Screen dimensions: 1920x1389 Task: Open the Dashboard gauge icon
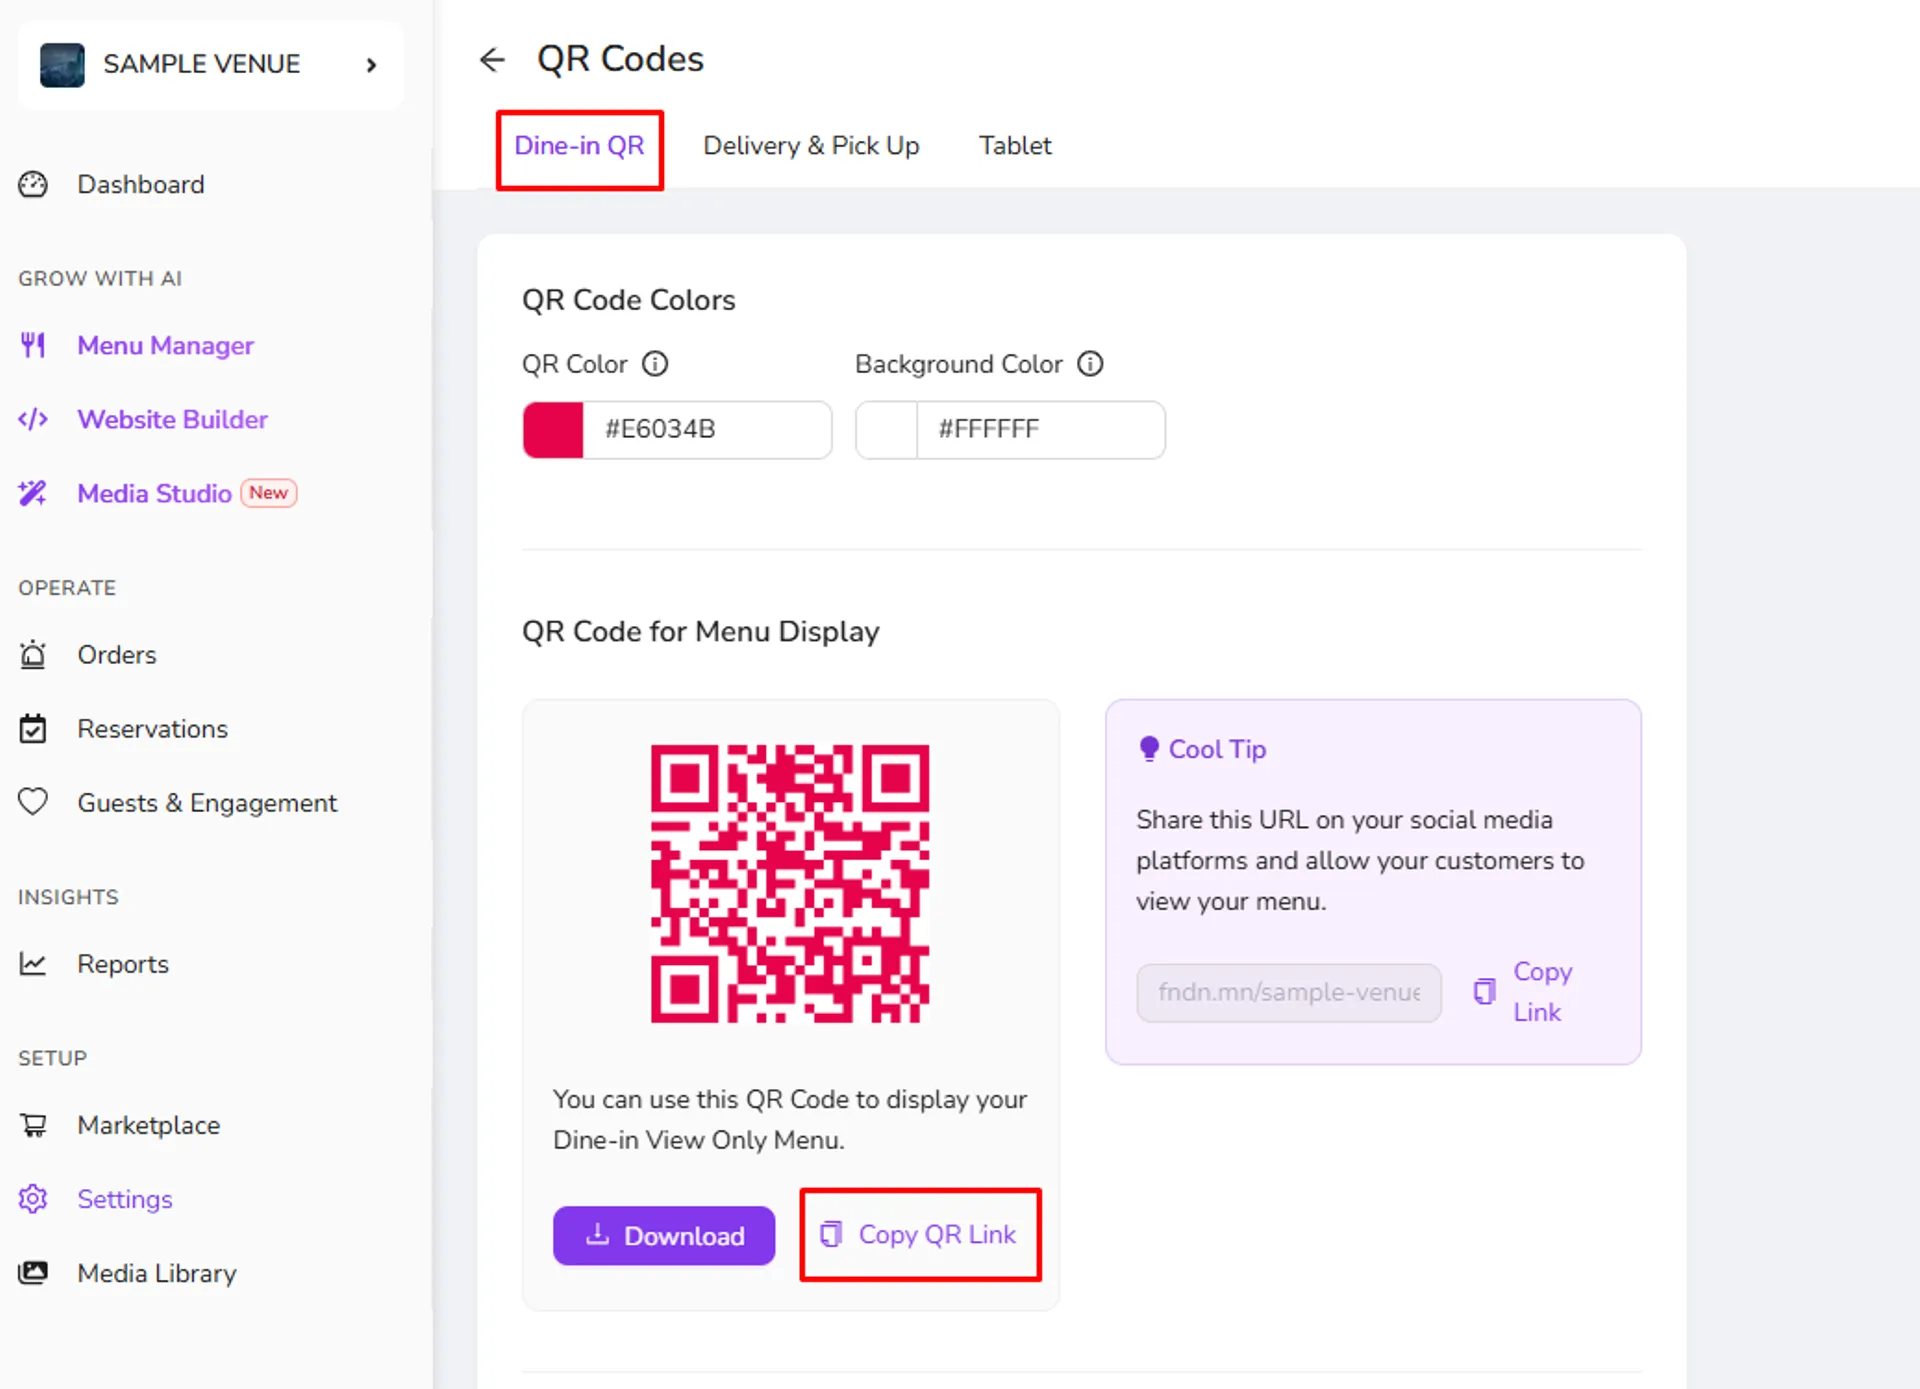point(33,185)
